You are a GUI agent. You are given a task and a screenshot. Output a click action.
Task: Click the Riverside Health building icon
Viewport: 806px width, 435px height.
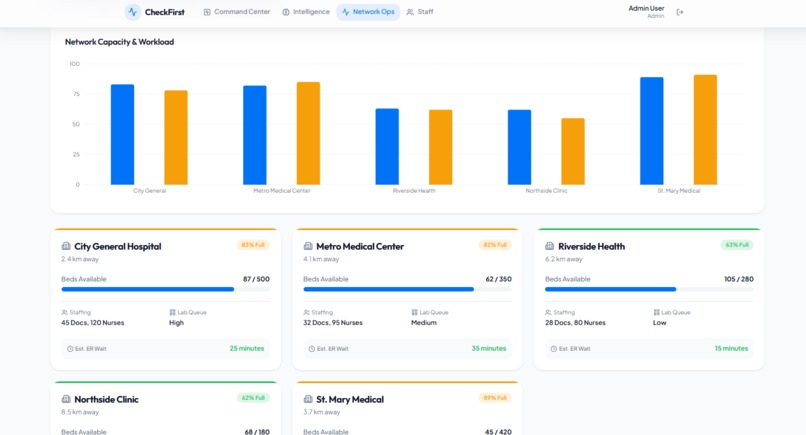click(x=549, y=246)
